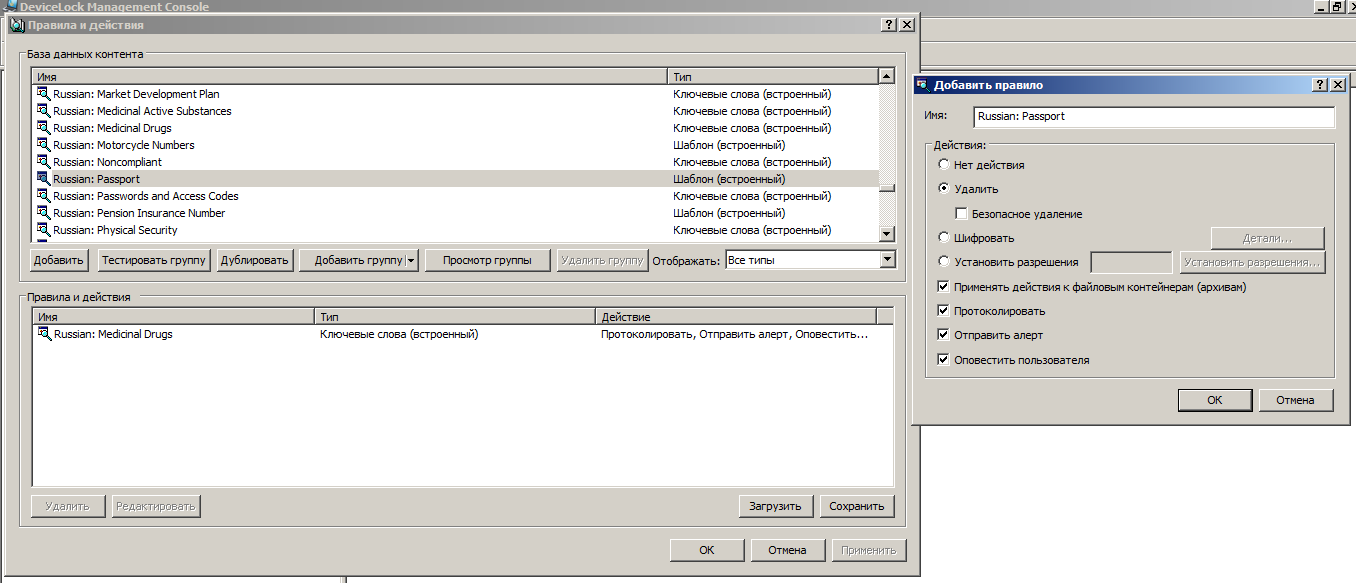Click OK in Добавить правило dialog

click(1215, 400)
